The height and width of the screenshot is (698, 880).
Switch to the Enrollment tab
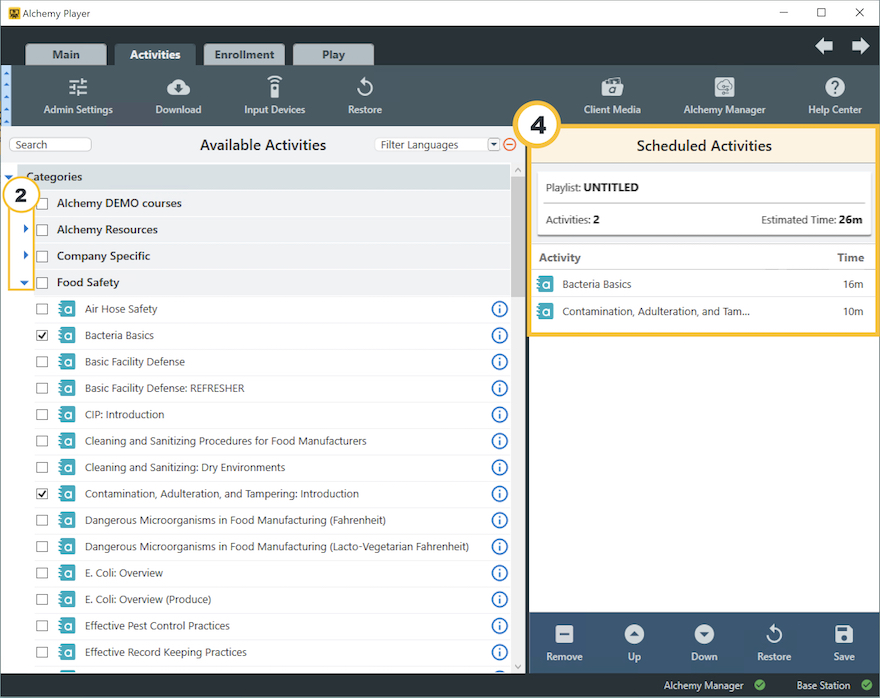pyautogui.click(x=244, y=55)
